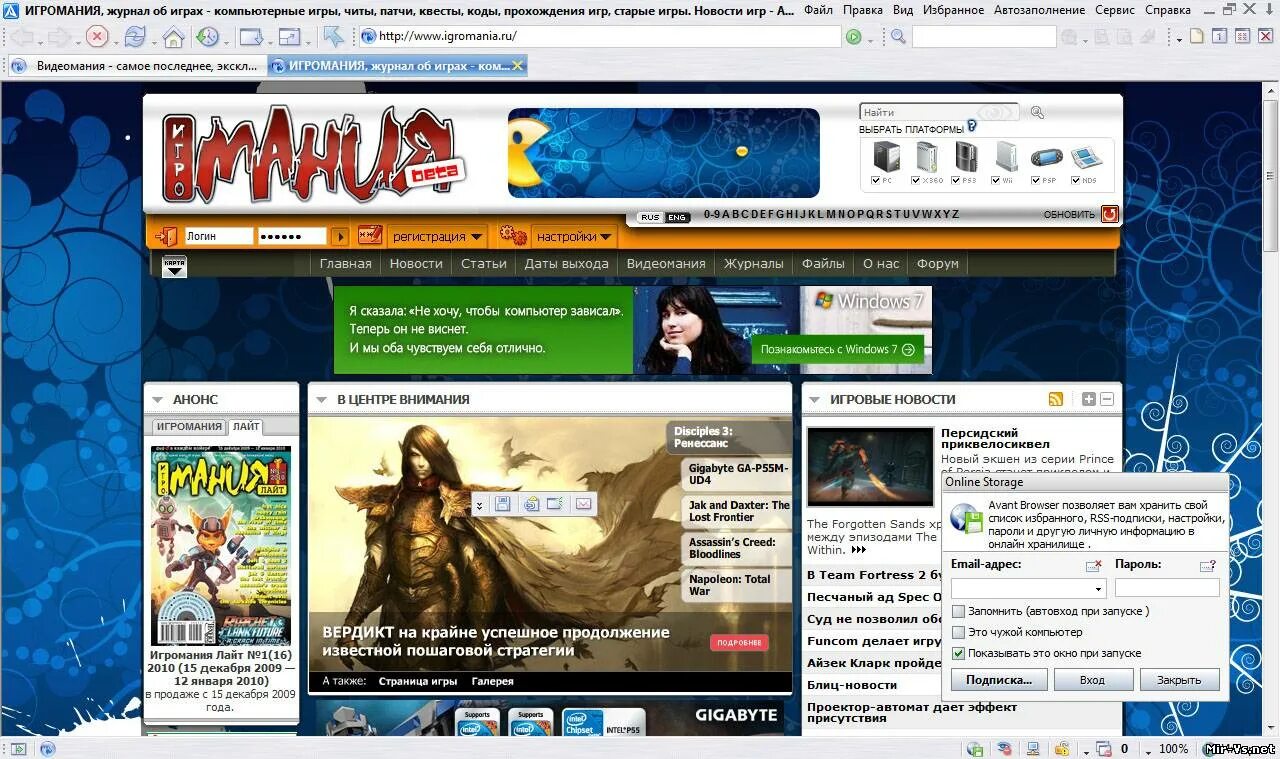Click the orange RSS feed icon in Игровые новости
The width and height of the screenshot is (1280, 759).
click(1056, 399)
